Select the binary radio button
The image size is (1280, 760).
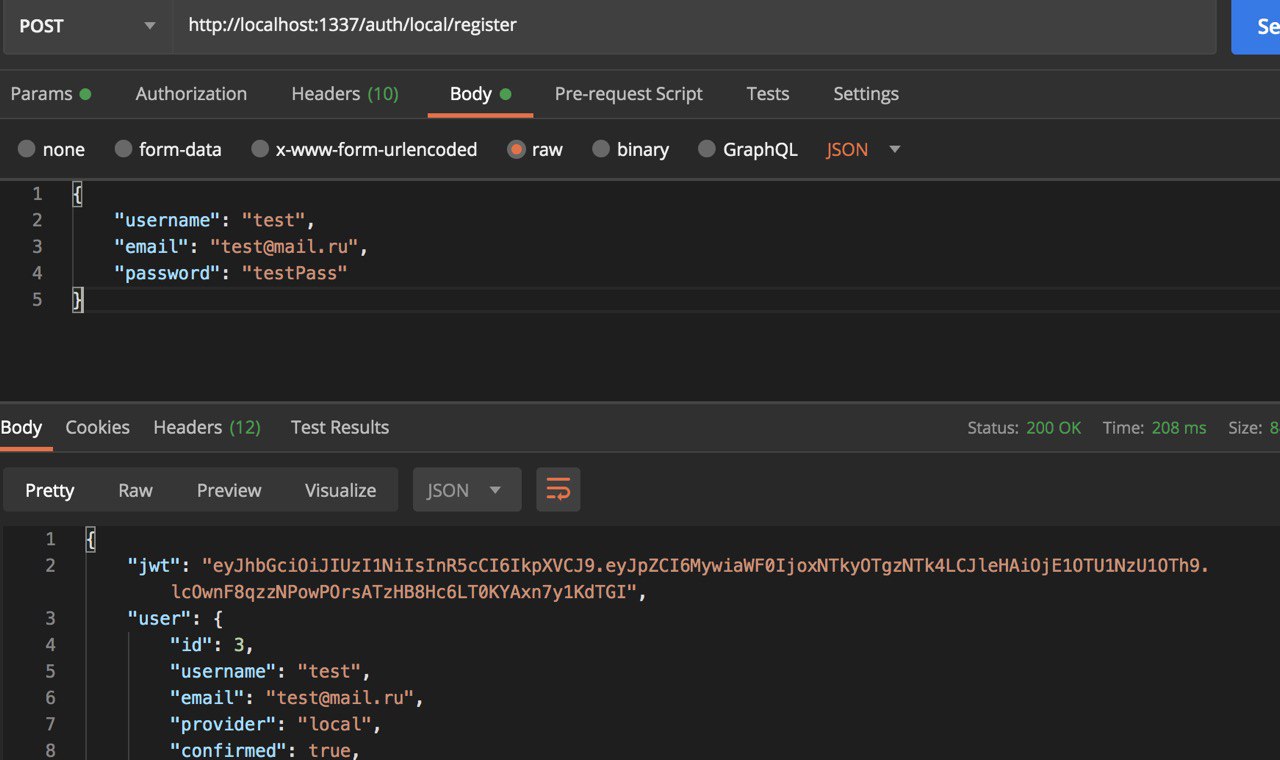pos(601,149)
